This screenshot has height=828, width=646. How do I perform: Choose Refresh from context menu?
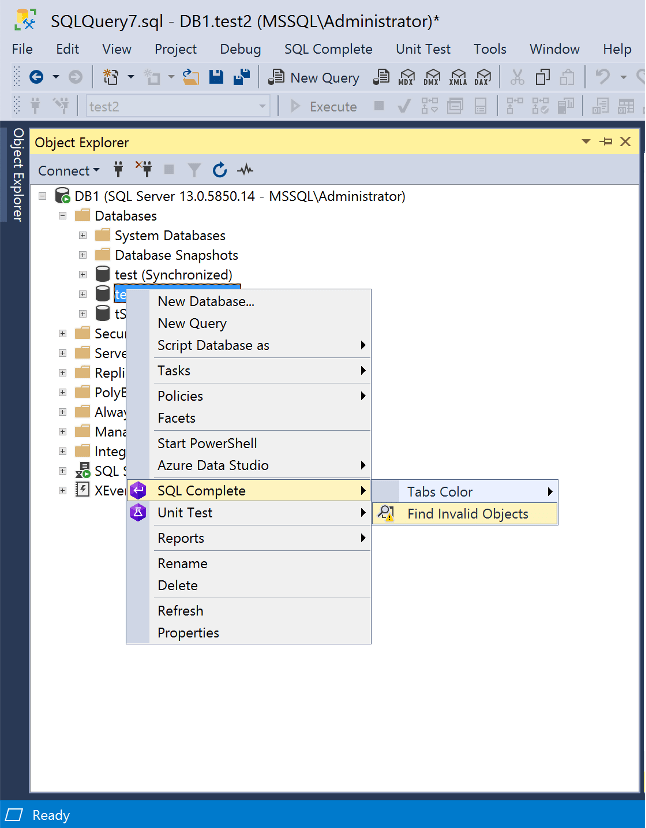[x=249, y=611]
